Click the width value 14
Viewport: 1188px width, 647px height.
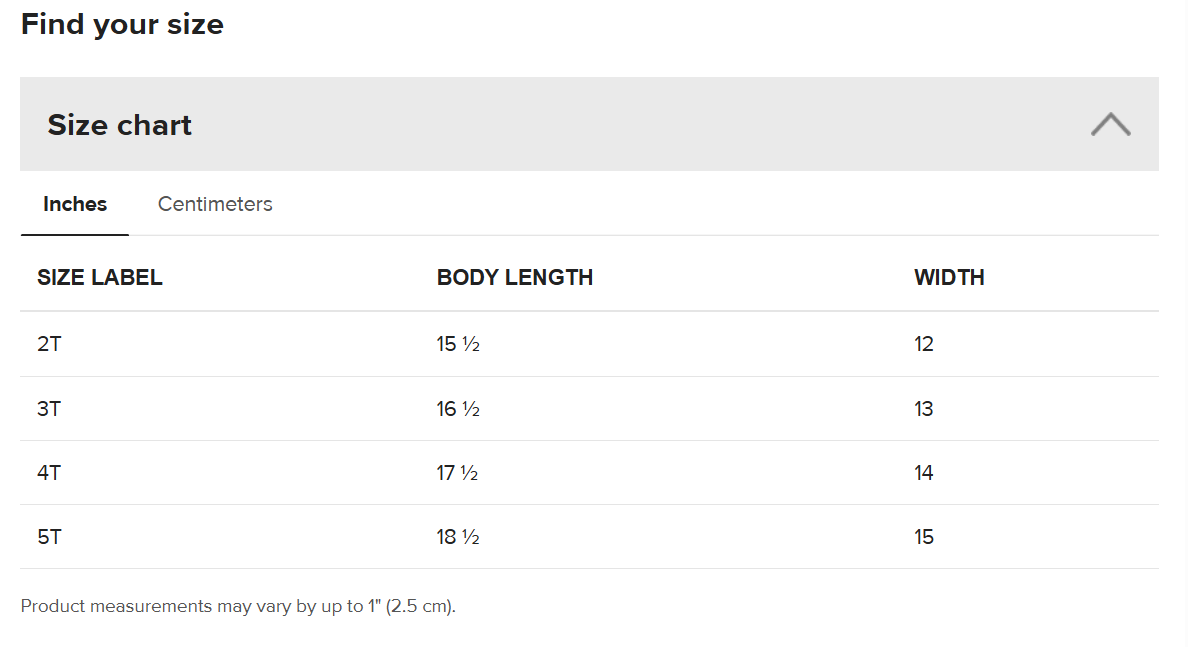click(924, 473)
